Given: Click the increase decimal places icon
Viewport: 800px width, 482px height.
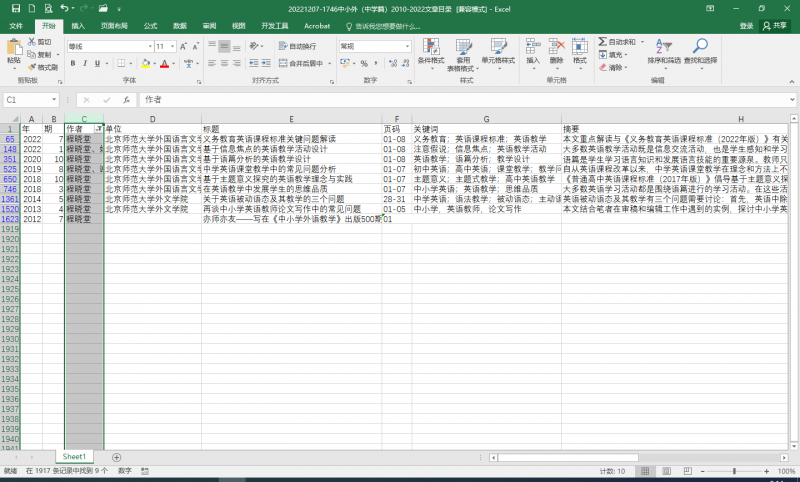Looking at the screenshot, I should click(392, 63).
